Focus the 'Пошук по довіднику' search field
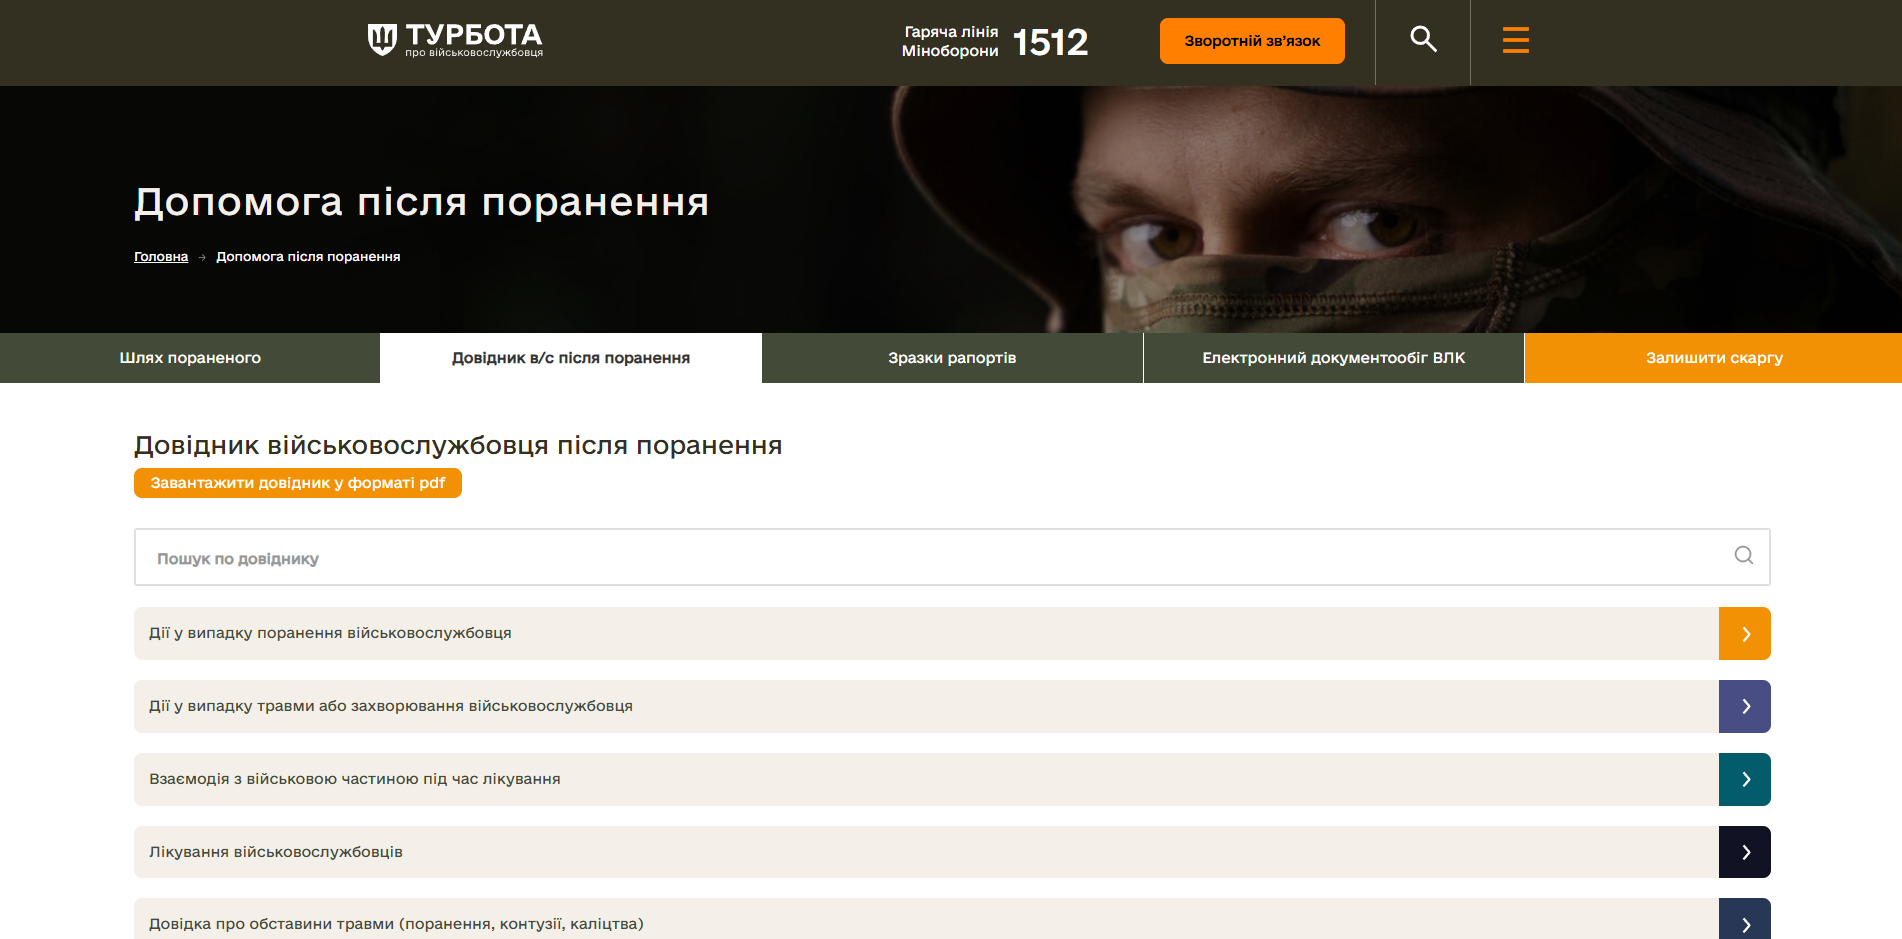The image size is (1902, 939). click(900, 558)
